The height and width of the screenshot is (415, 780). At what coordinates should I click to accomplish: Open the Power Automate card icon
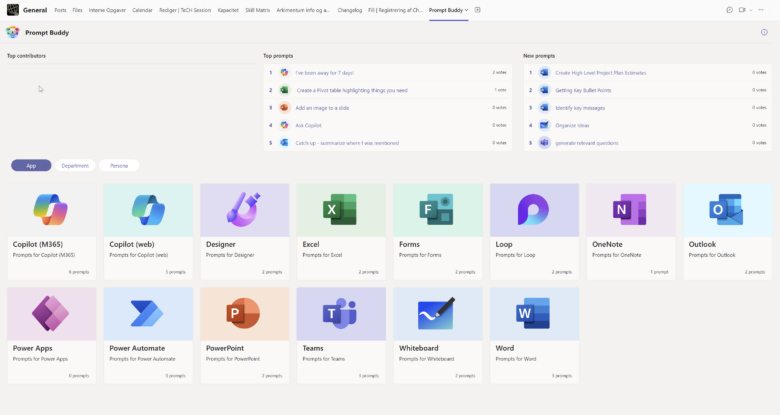coord(147,313)
